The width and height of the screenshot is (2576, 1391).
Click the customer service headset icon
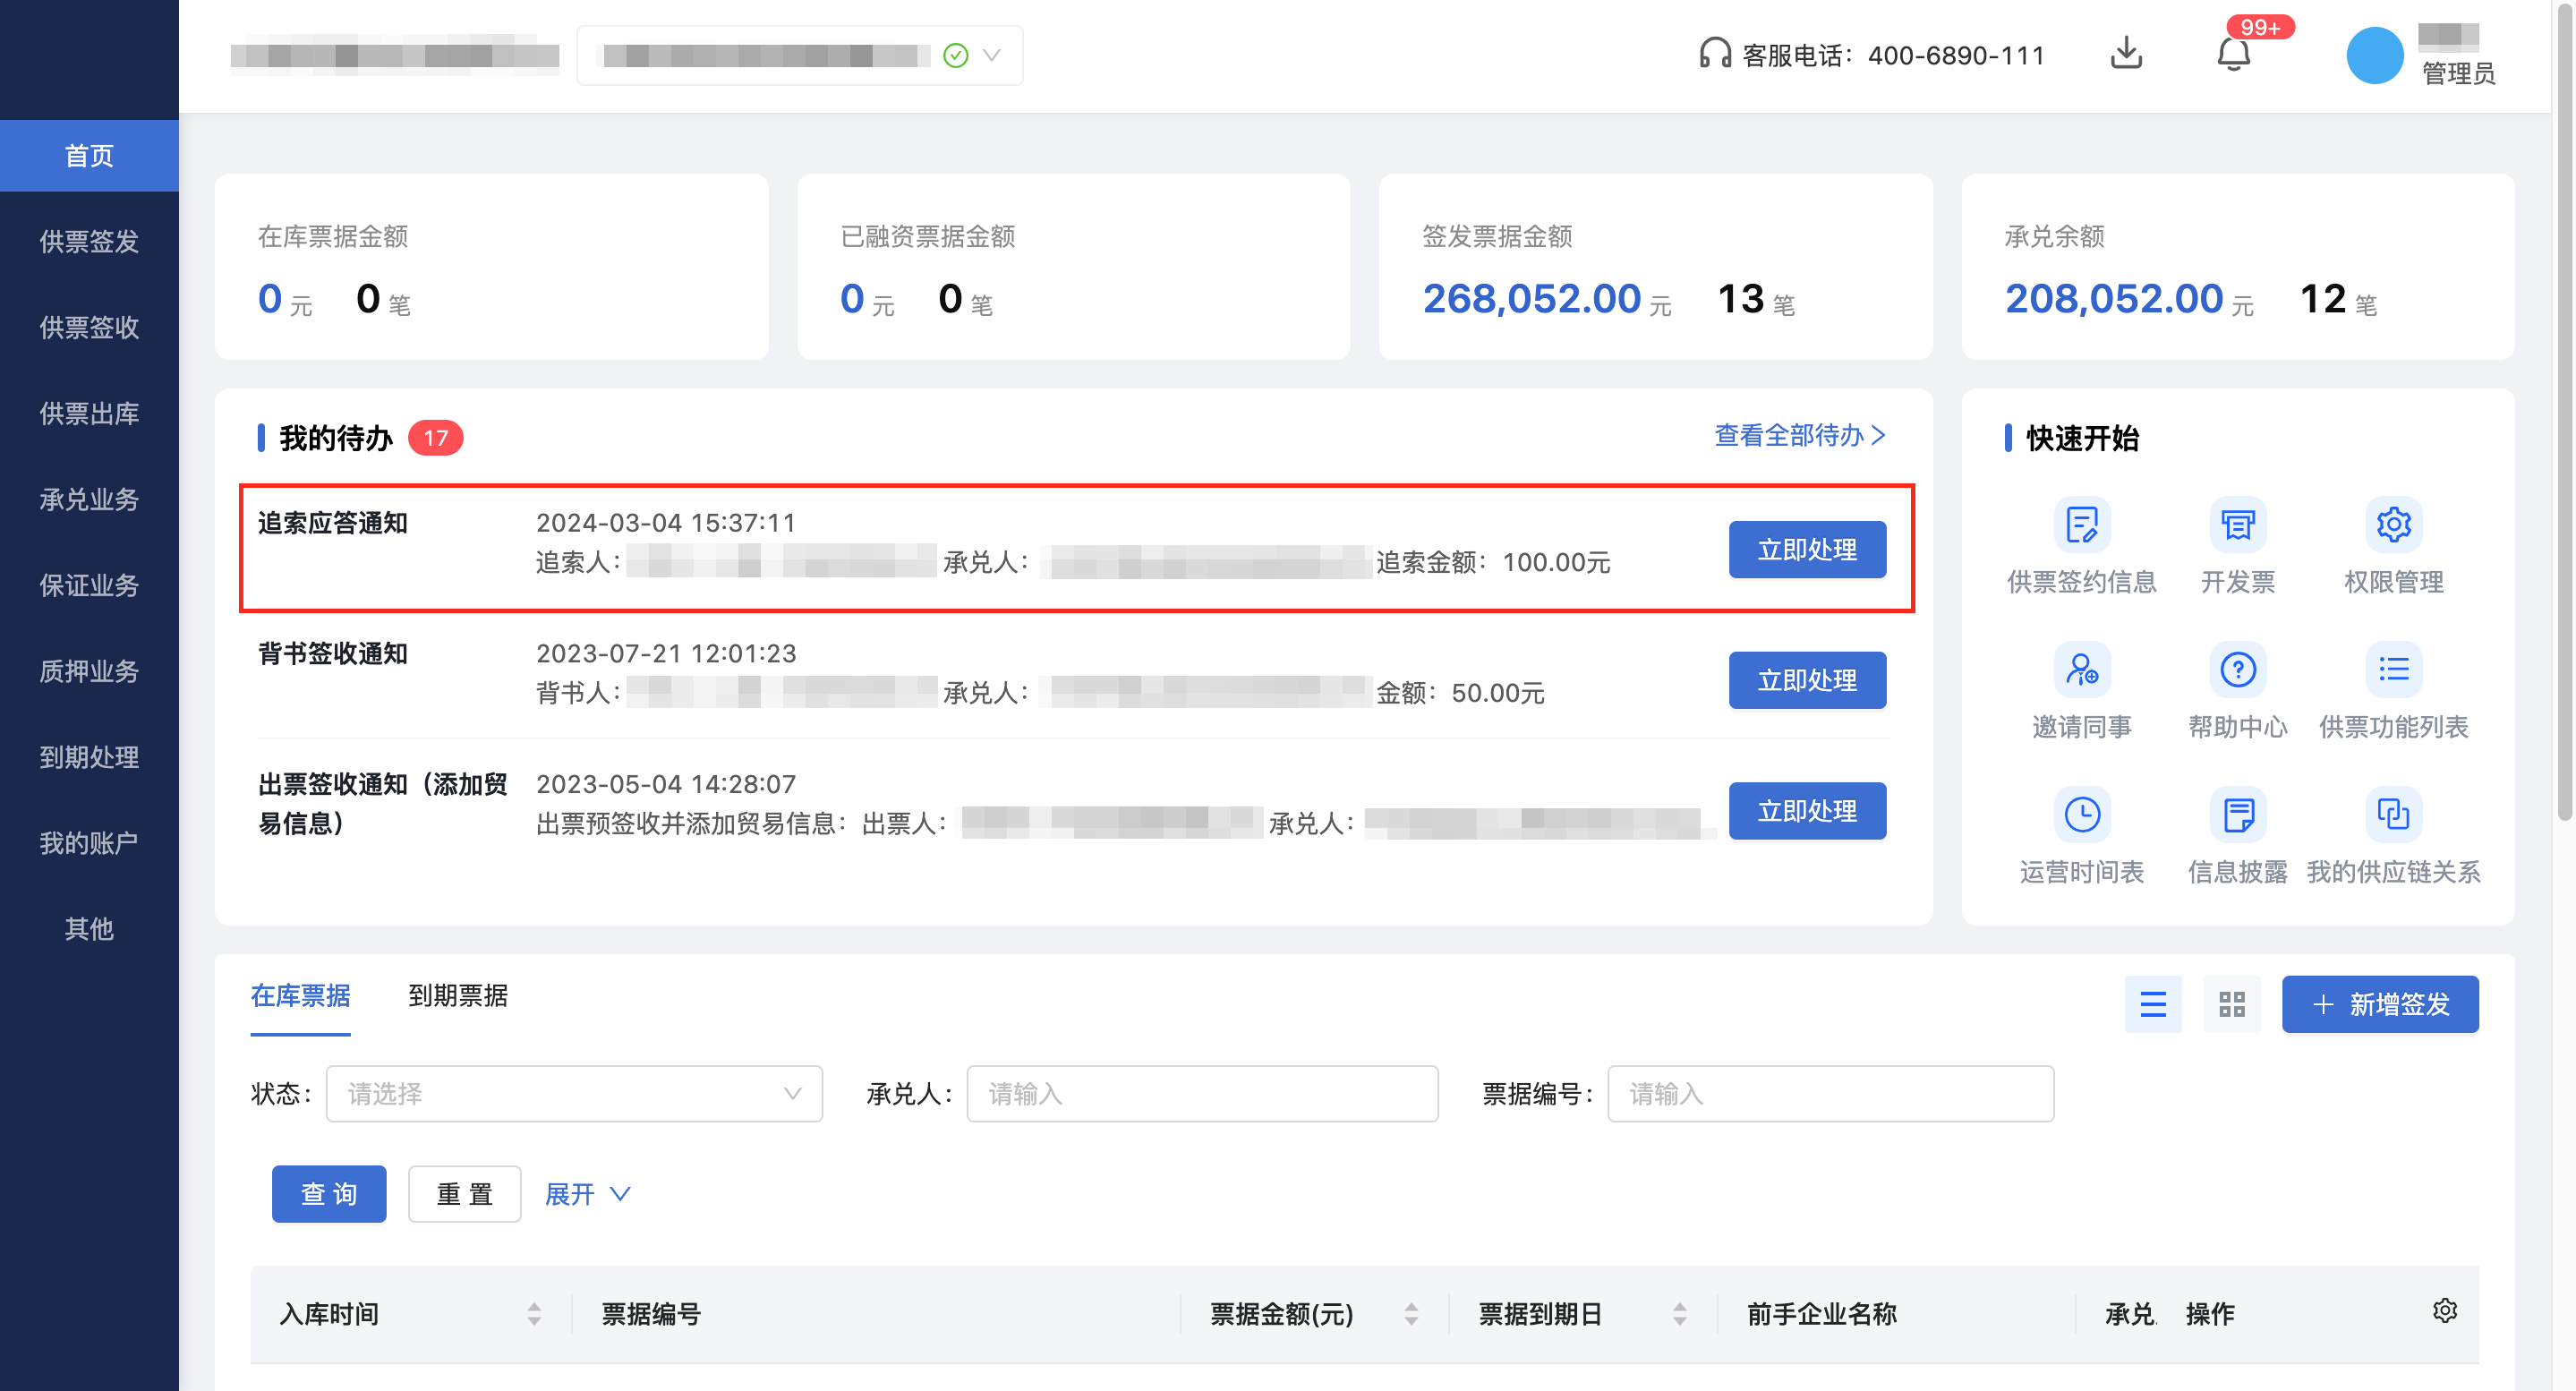tap(1714, 54)
